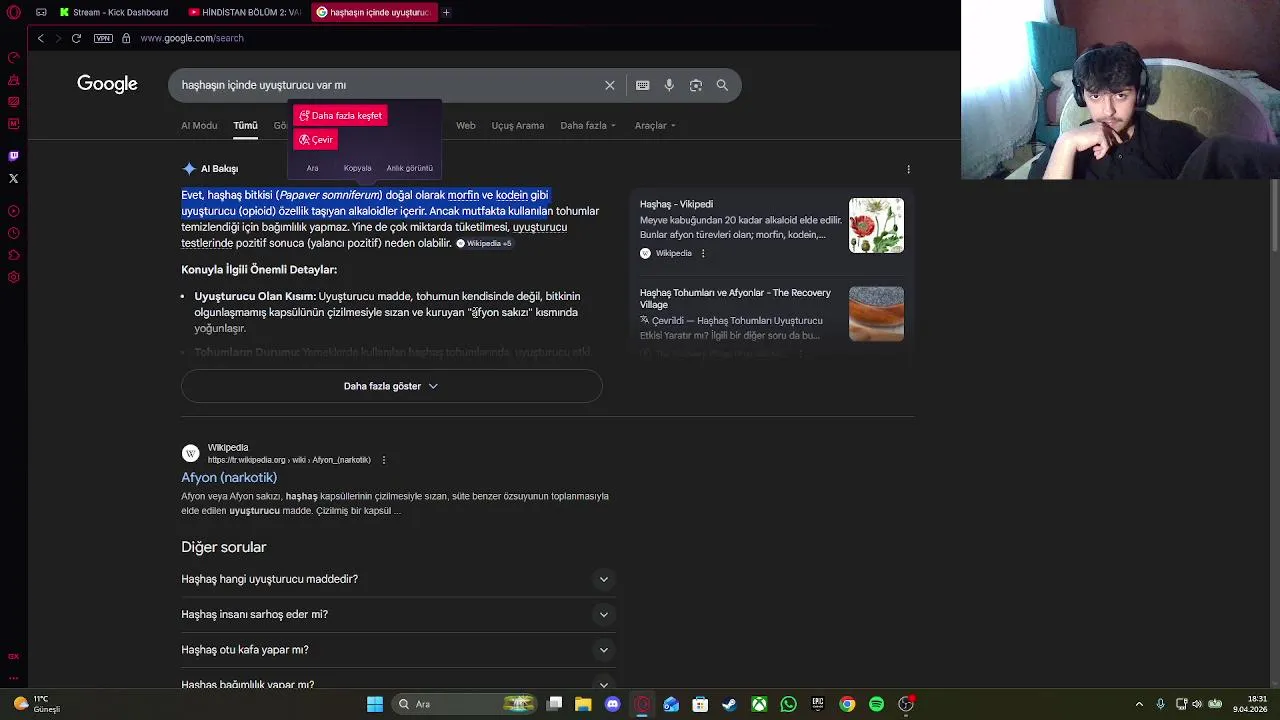This screenshot has width=1280, height=720.
Task: Go back to the previous page
Action: click(x=40, y=38)
